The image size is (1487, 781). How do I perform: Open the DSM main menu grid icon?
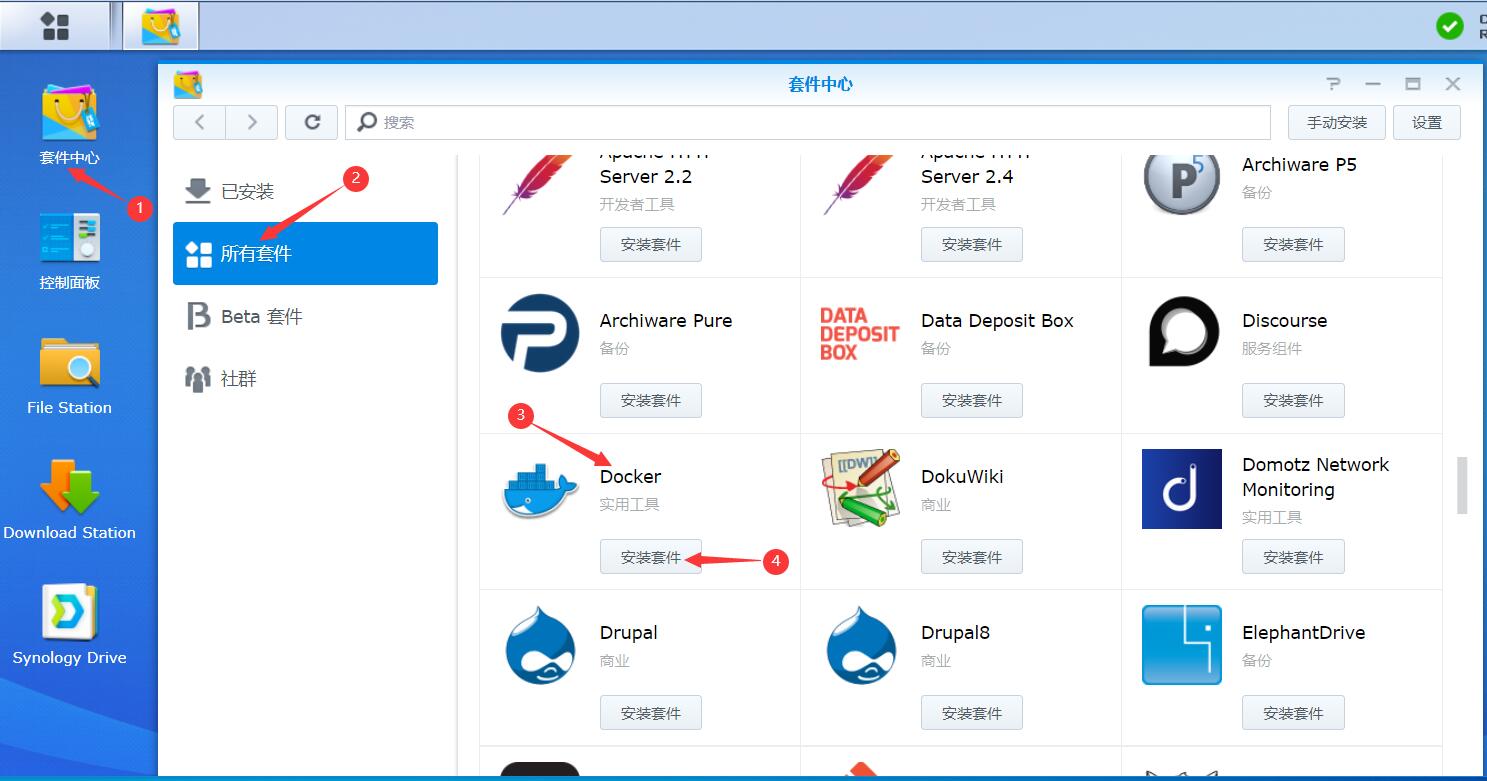coord(55,26)
